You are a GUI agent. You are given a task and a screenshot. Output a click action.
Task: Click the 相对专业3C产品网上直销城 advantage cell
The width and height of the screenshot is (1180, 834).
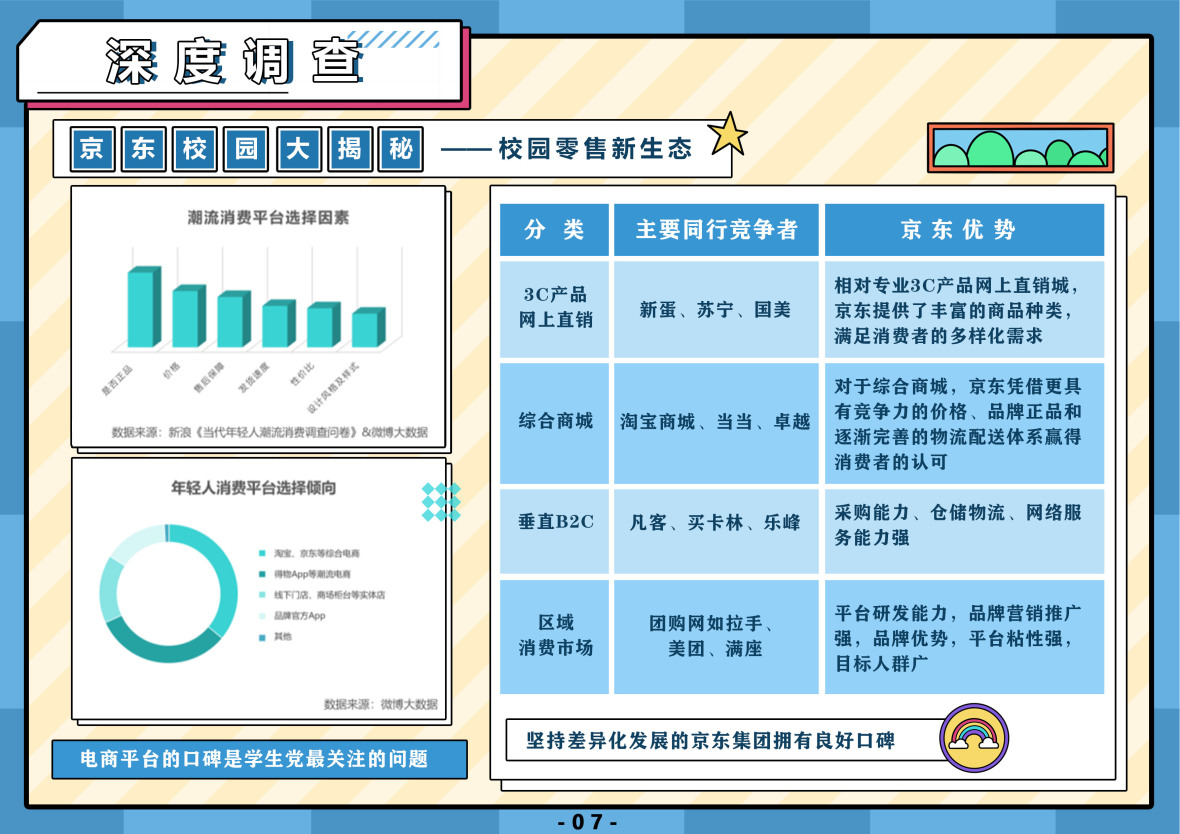(x=965, y=309)
